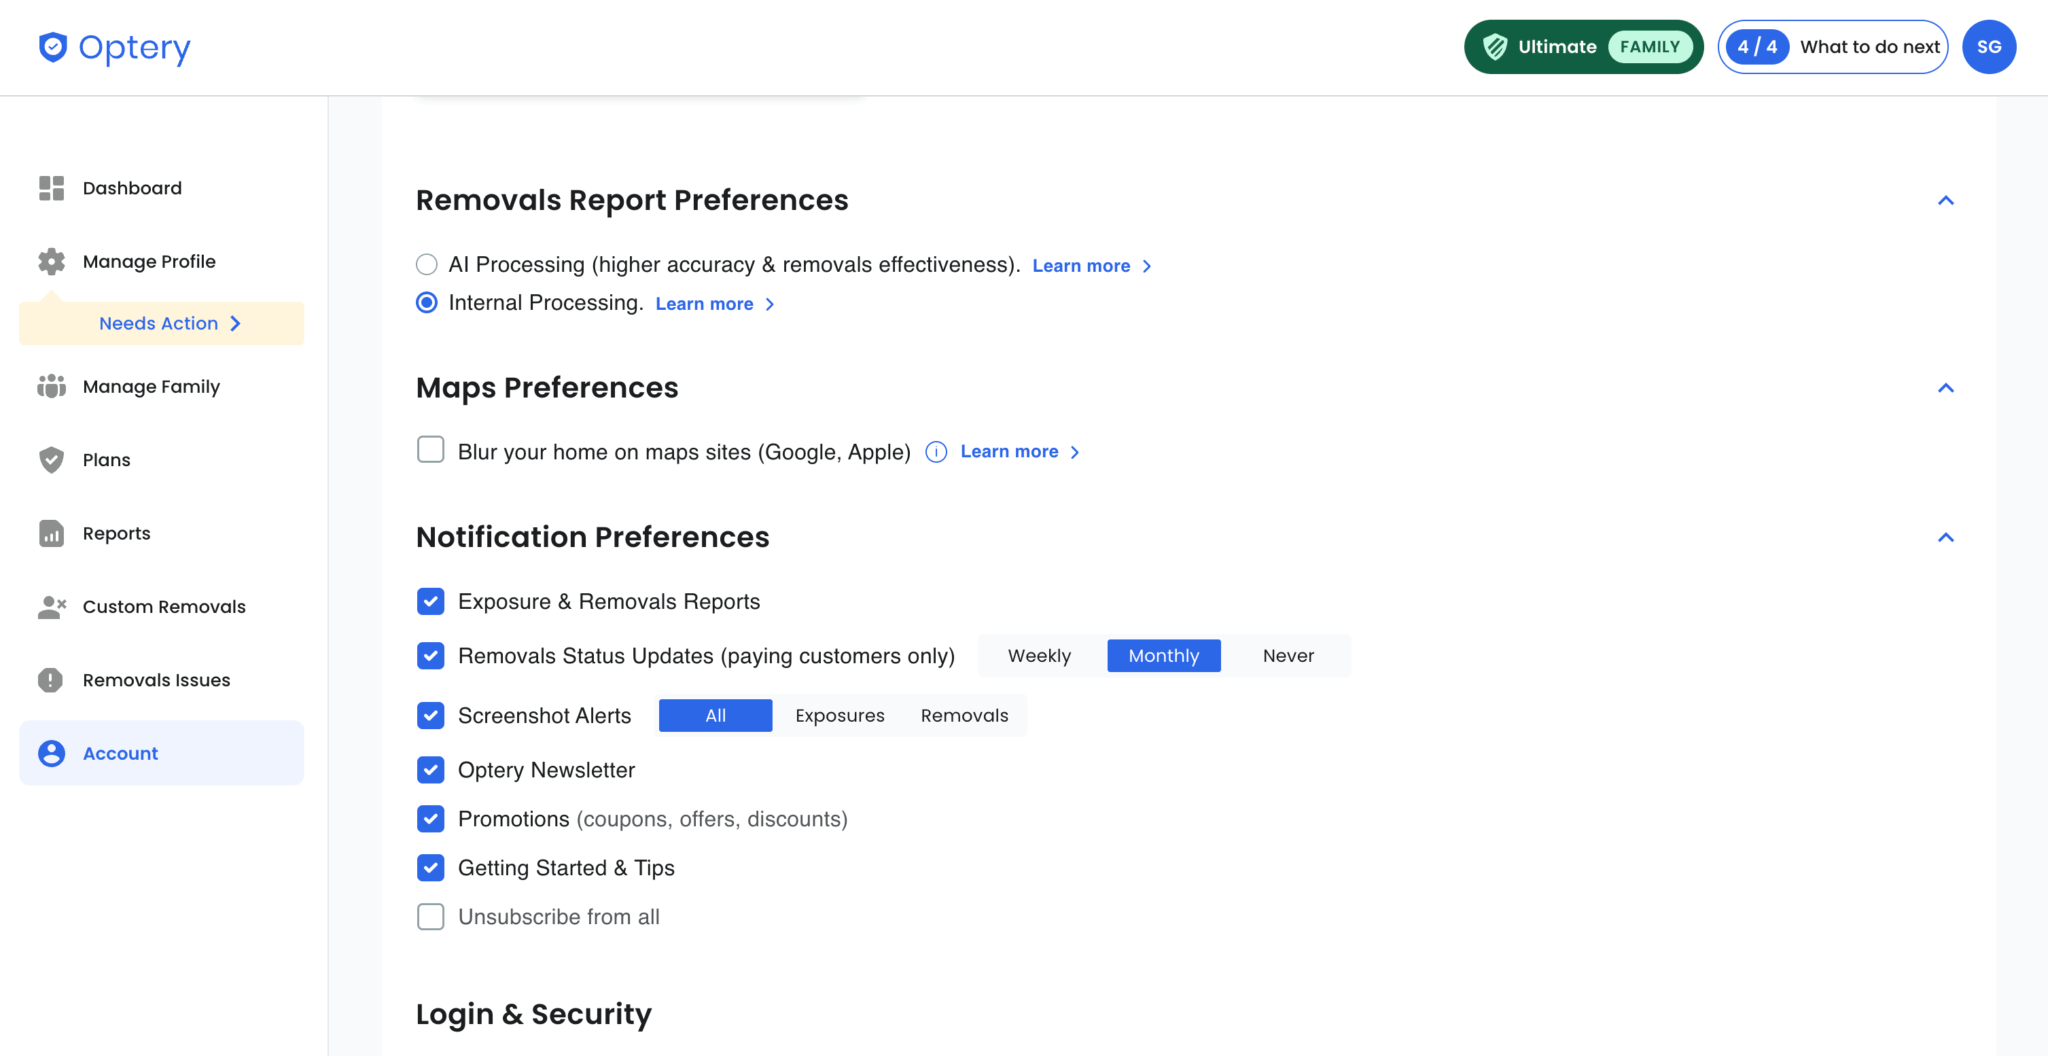The height and width of the screenshot is (1056, 2048).
Task: Click info icon beside maps blur option
Action: point(936,452)
